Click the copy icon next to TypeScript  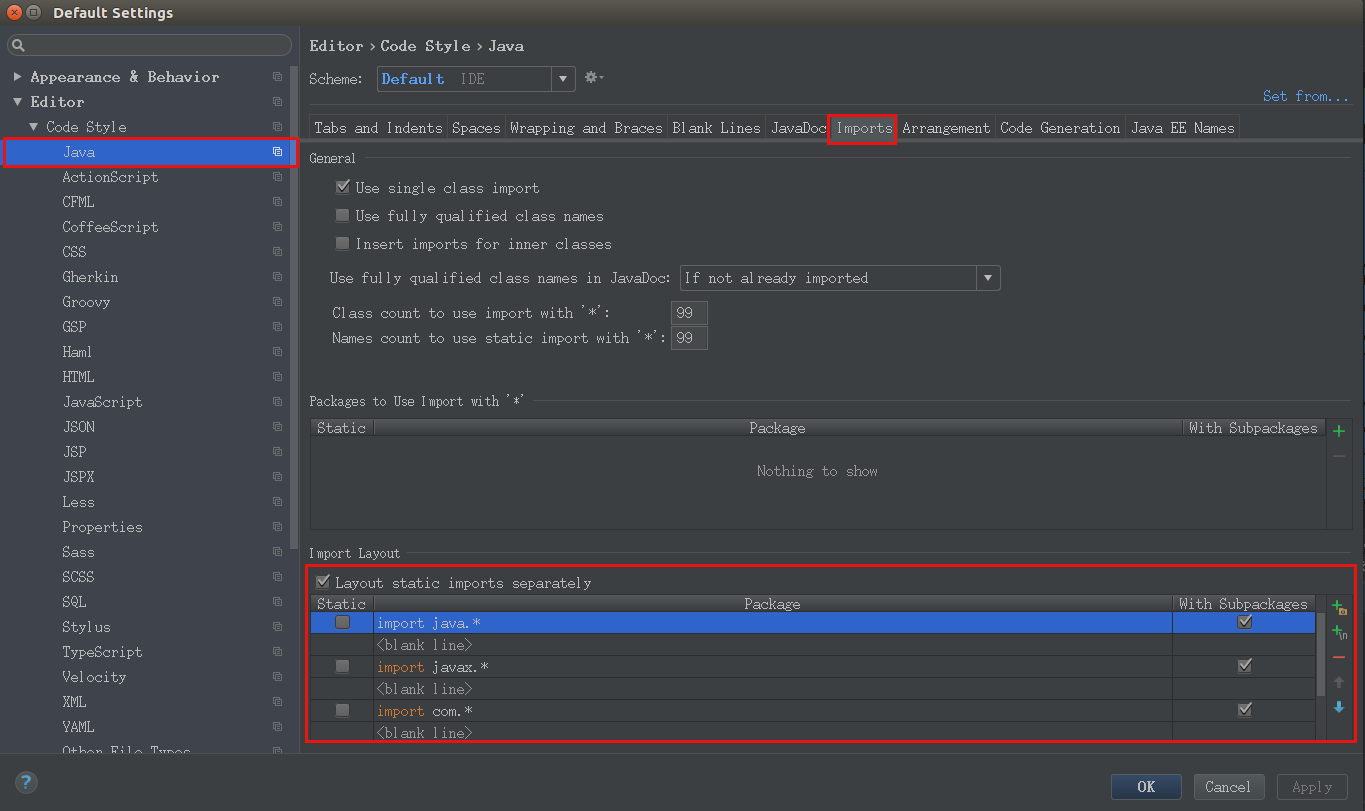pos(277,652)
